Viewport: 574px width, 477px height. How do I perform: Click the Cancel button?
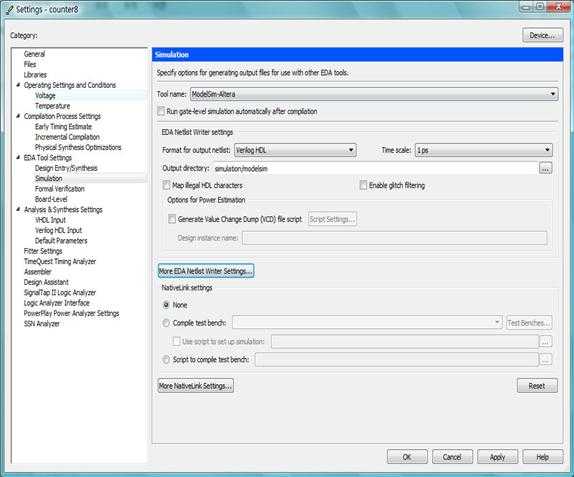pos(452,456)
